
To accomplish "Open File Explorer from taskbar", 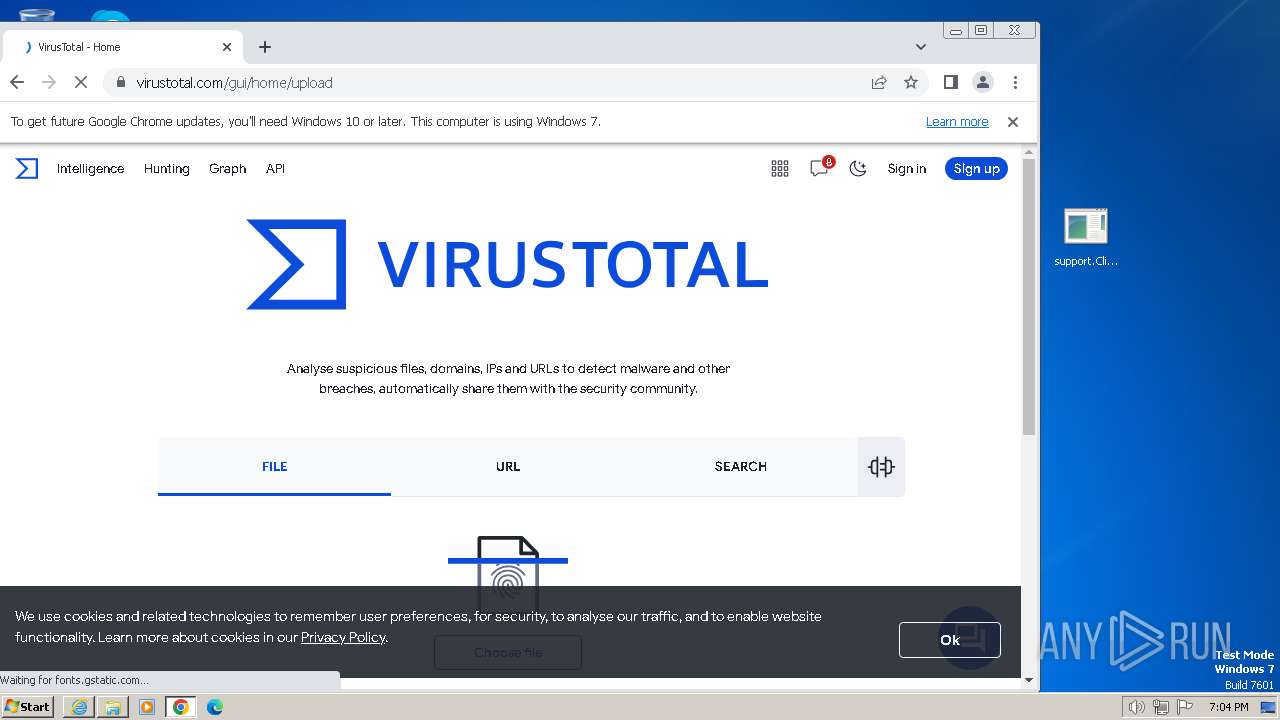I will point(113,707).
